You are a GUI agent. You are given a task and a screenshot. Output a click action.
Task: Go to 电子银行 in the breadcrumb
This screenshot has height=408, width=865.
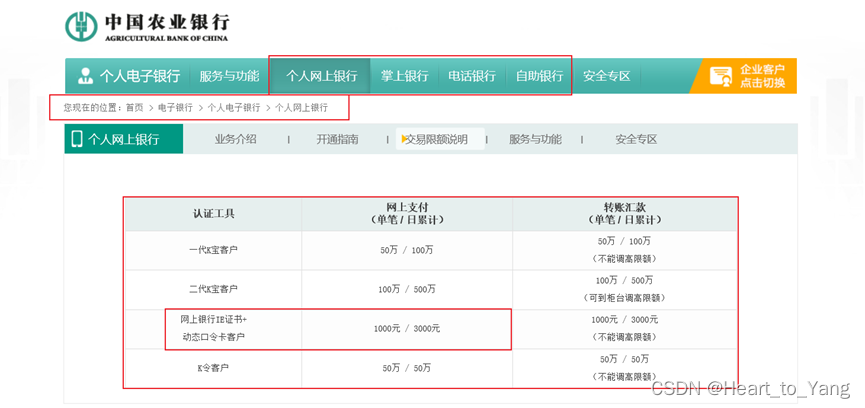(x=175, y=108)
